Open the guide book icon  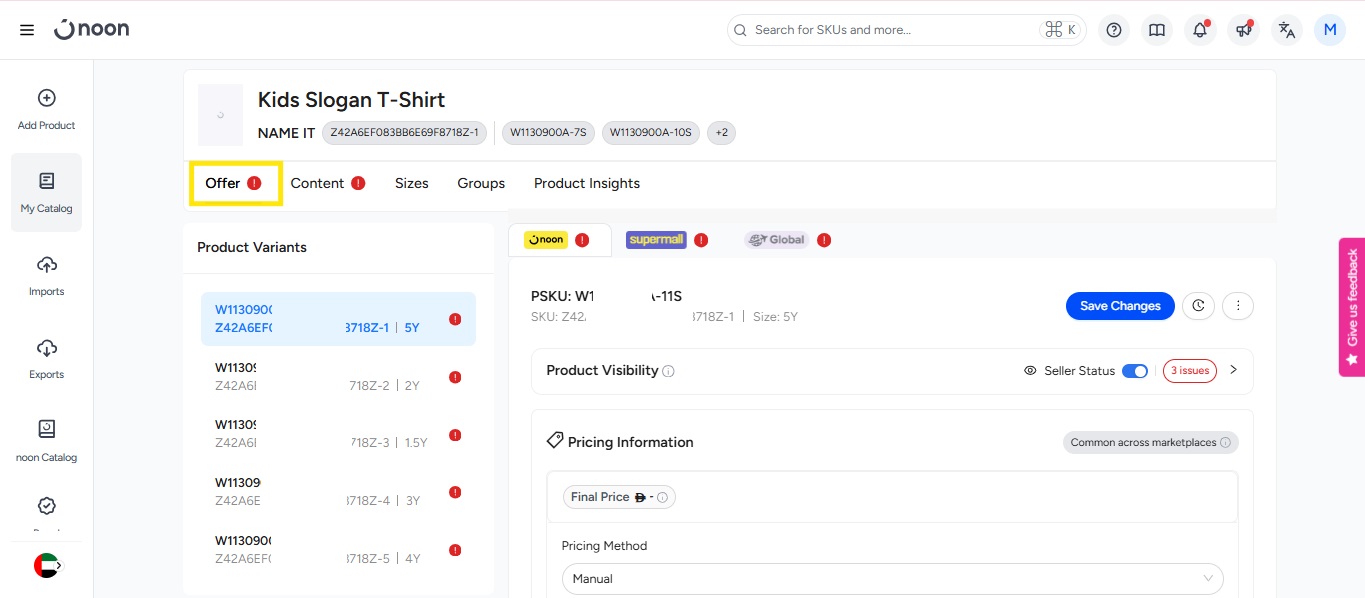(x=1157, y=30)
